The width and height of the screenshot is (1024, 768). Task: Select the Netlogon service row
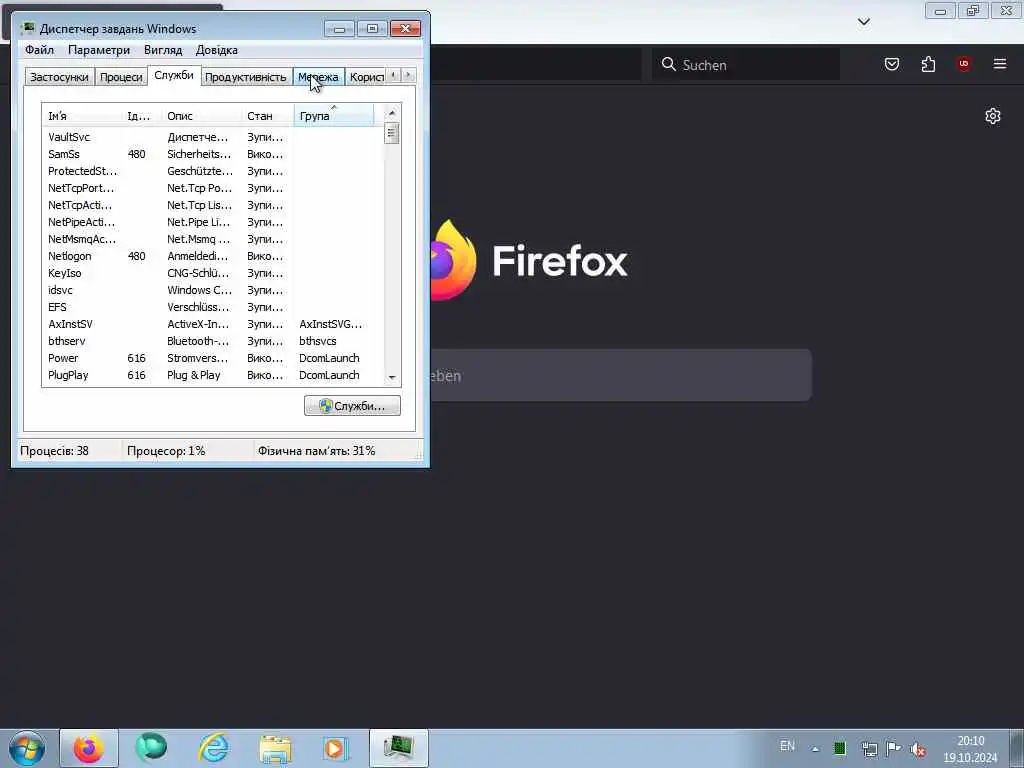pos(213,256)
